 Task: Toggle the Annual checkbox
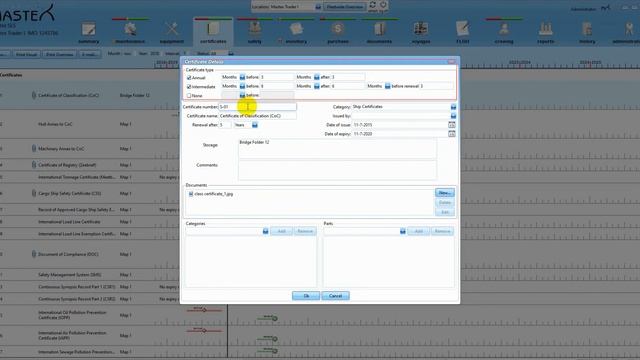click(x=189, y=78)
